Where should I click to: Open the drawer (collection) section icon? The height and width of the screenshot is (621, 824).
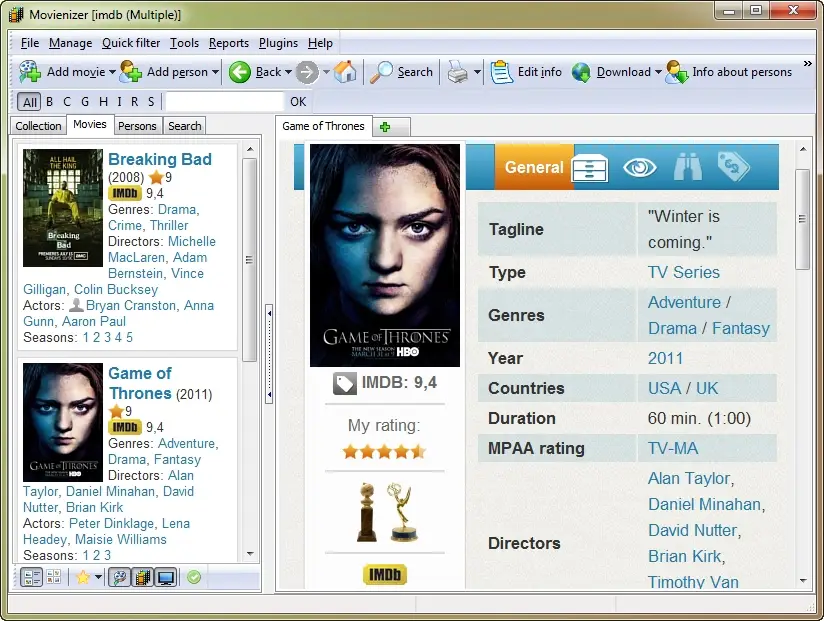590,168
